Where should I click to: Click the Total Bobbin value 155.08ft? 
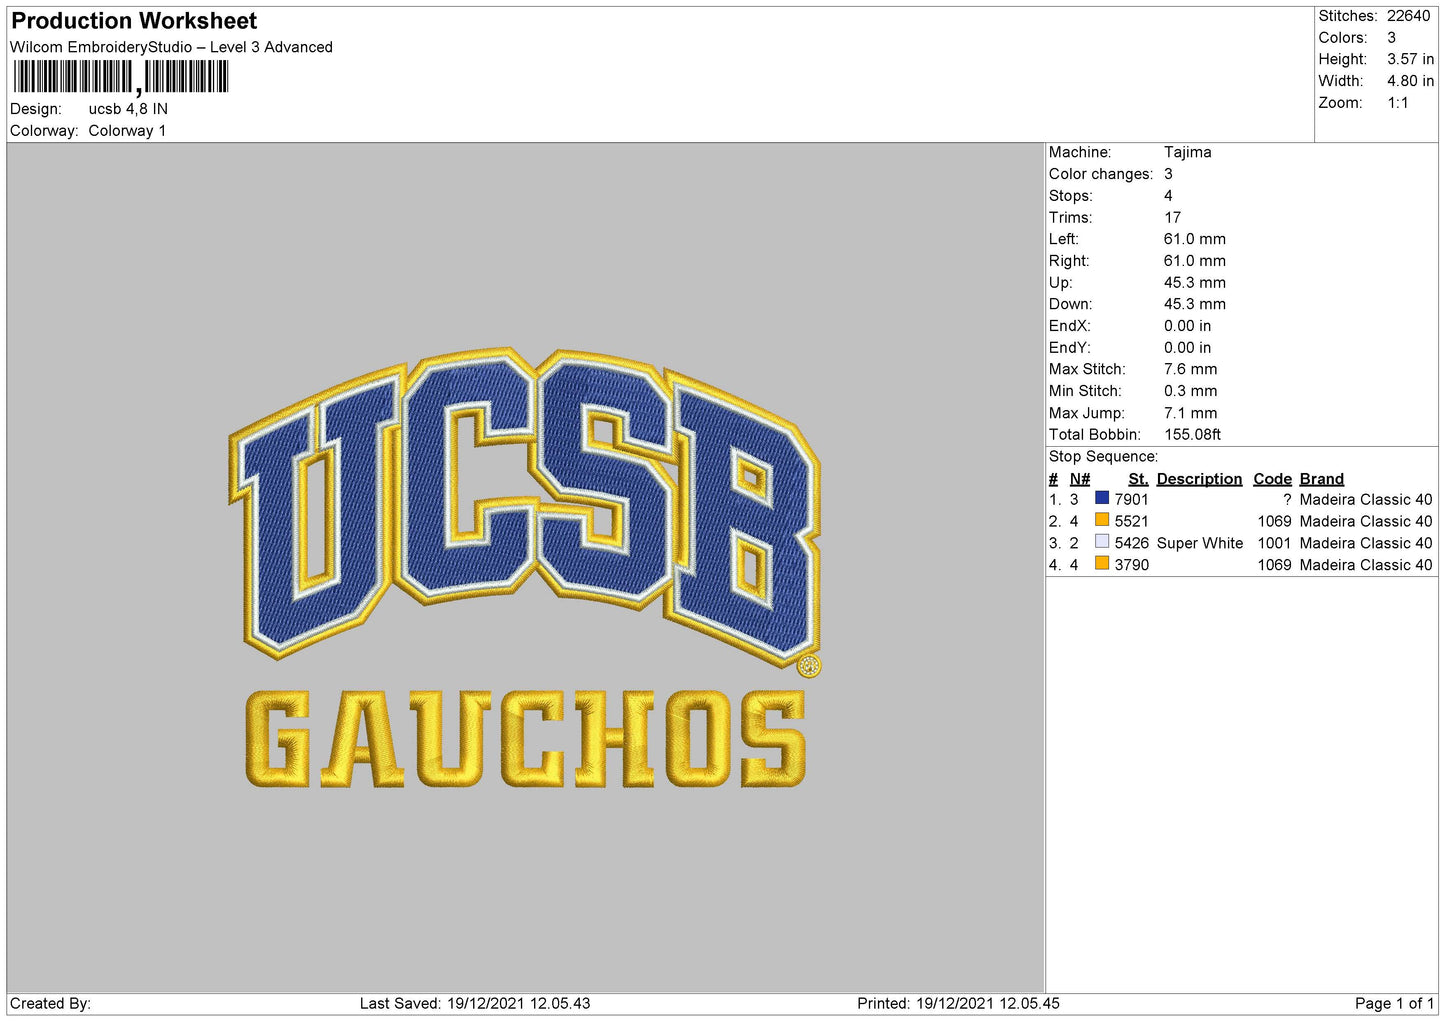point(1192,435)
